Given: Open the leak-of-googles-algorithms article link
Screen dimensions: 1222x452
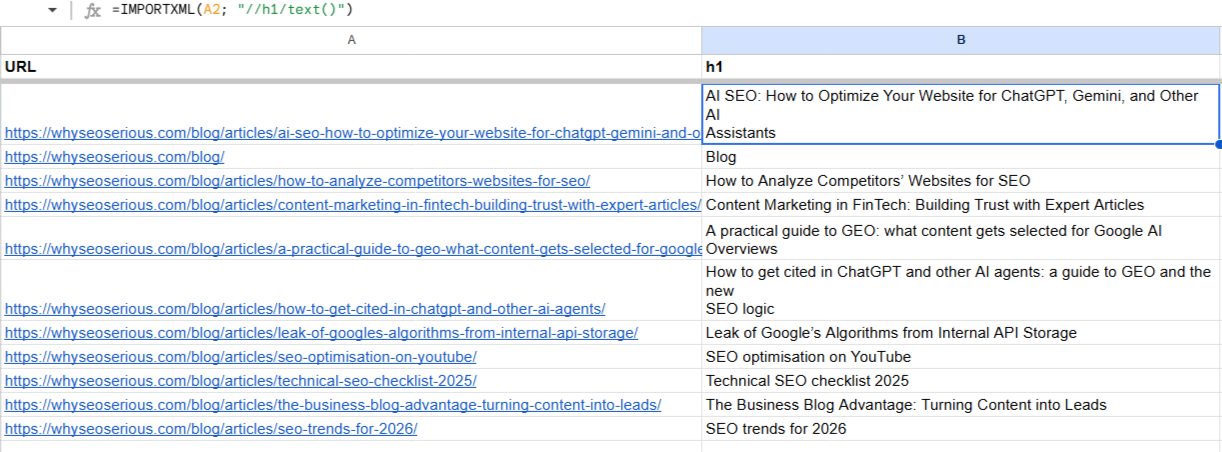Looking at the screenshot, I should pos(321,333).
